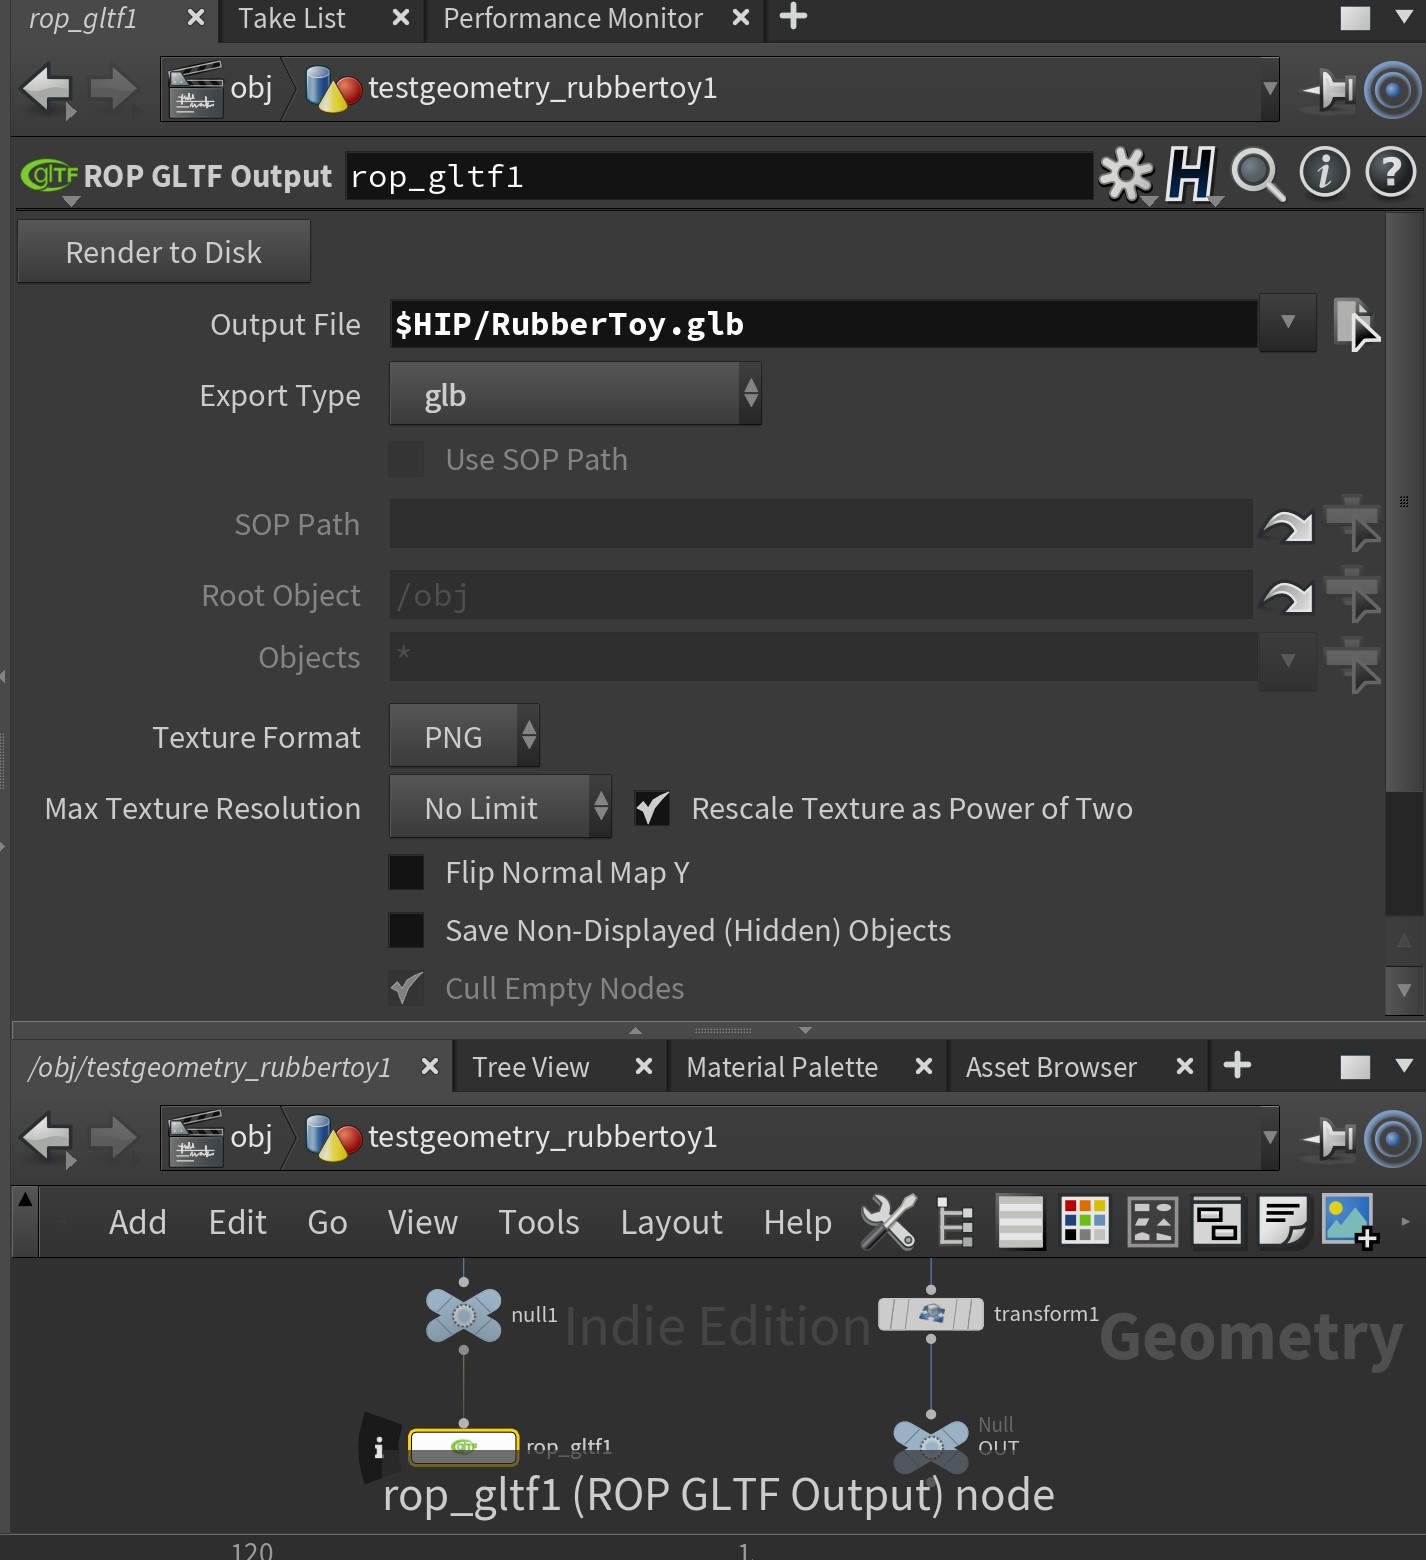The width and height of the screenshot is (1426, 1560).
Task: Switch to the Tree View tab
Action: 531,1067
